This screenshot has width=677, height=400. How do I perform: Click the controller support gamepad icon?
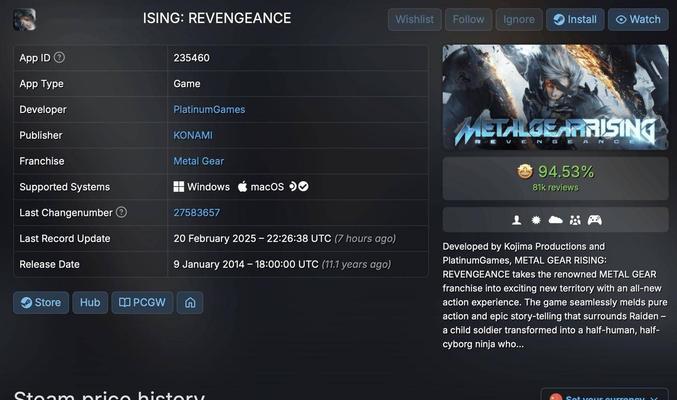point(594,220)
